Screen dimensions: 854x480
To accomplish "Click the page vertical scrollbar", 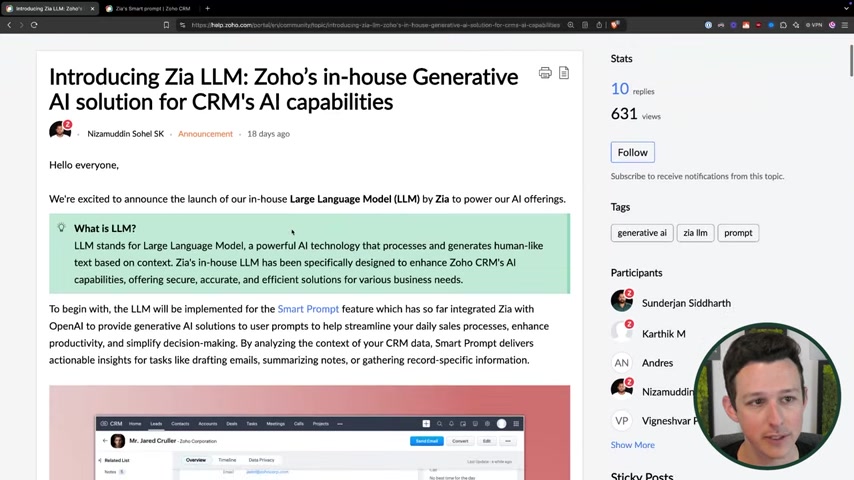I will pos(851,60).
